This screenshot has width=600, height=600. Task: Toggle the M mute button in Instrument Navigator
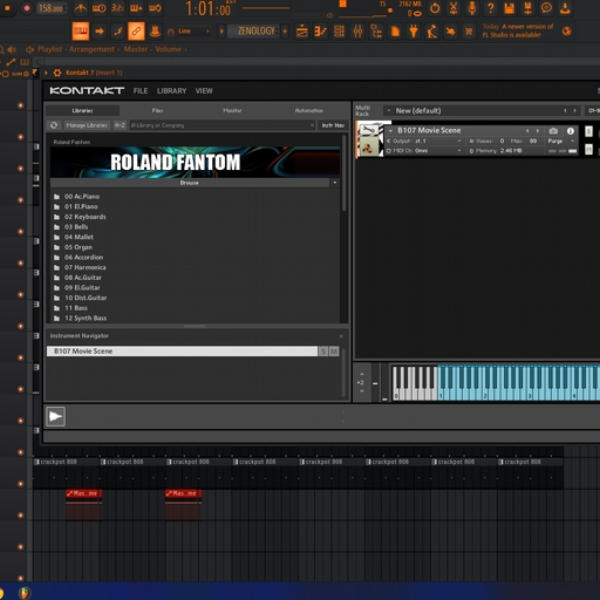[x=334, y=351]
